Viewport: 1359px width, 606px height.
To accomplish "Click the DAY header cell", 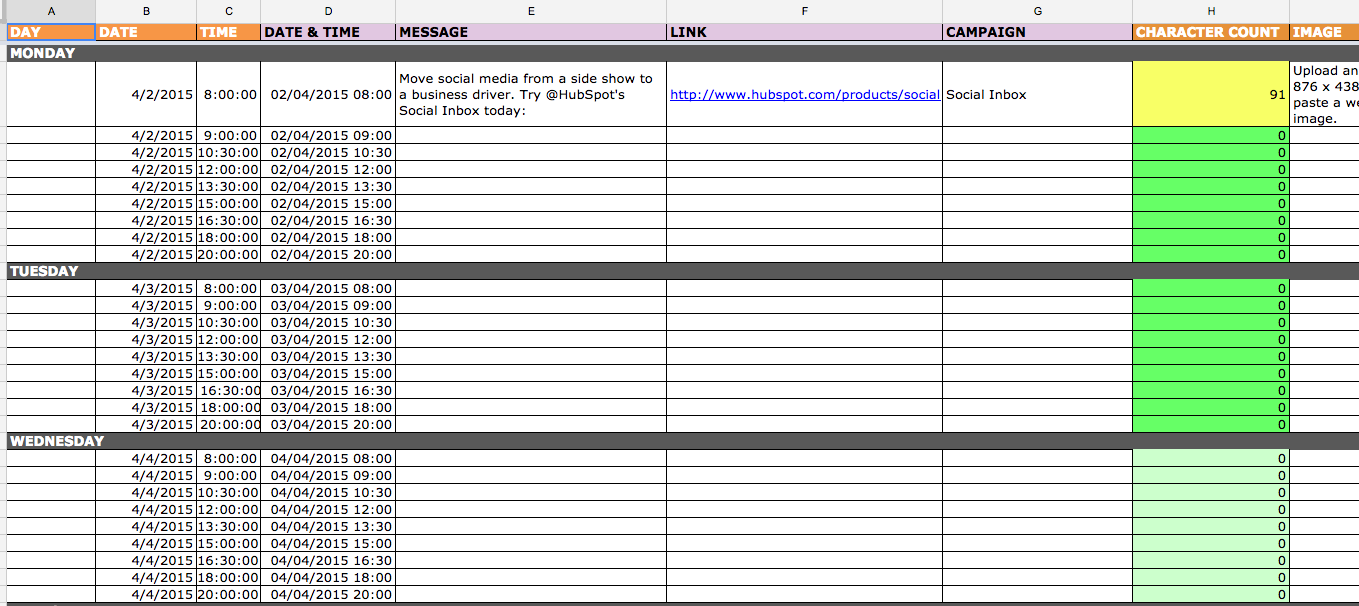I will [x=51, y=32].
